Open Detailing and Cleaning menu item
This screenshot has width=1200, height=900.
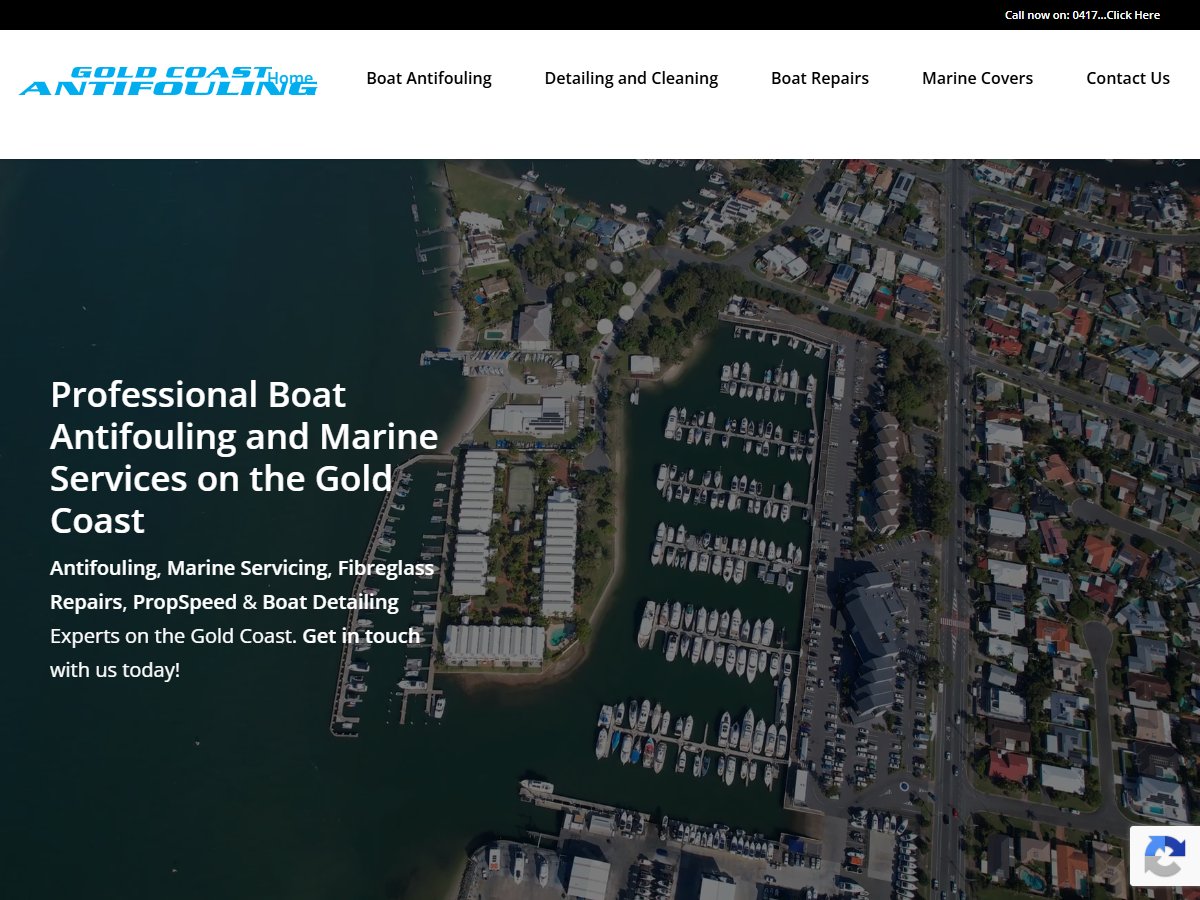pyautogui.click(x=631, y=78)
